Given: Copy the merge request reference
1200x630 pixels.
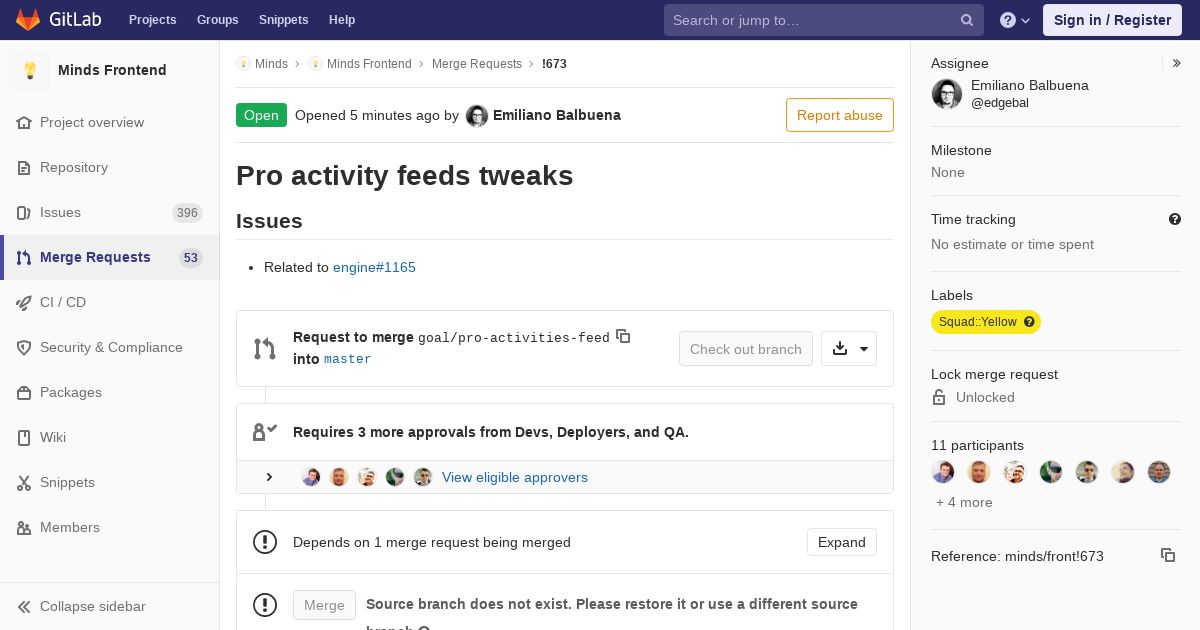Looking at the screenshot, I should click(x=1168, y=555).
